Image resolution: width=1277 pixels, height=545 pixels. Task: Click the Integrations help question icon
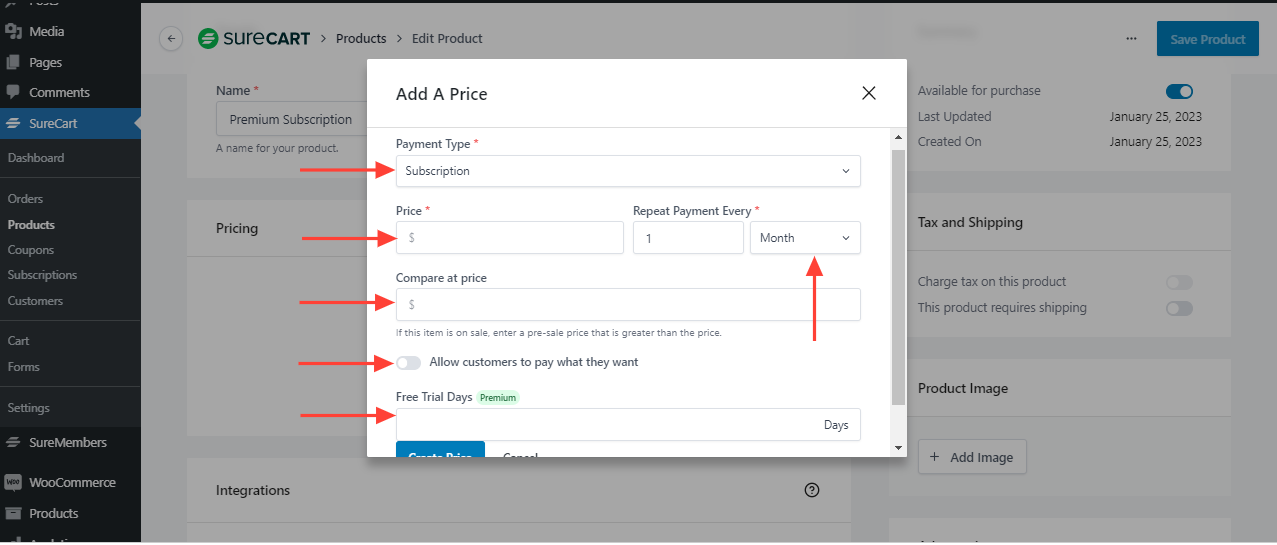[x=812, y=490]
